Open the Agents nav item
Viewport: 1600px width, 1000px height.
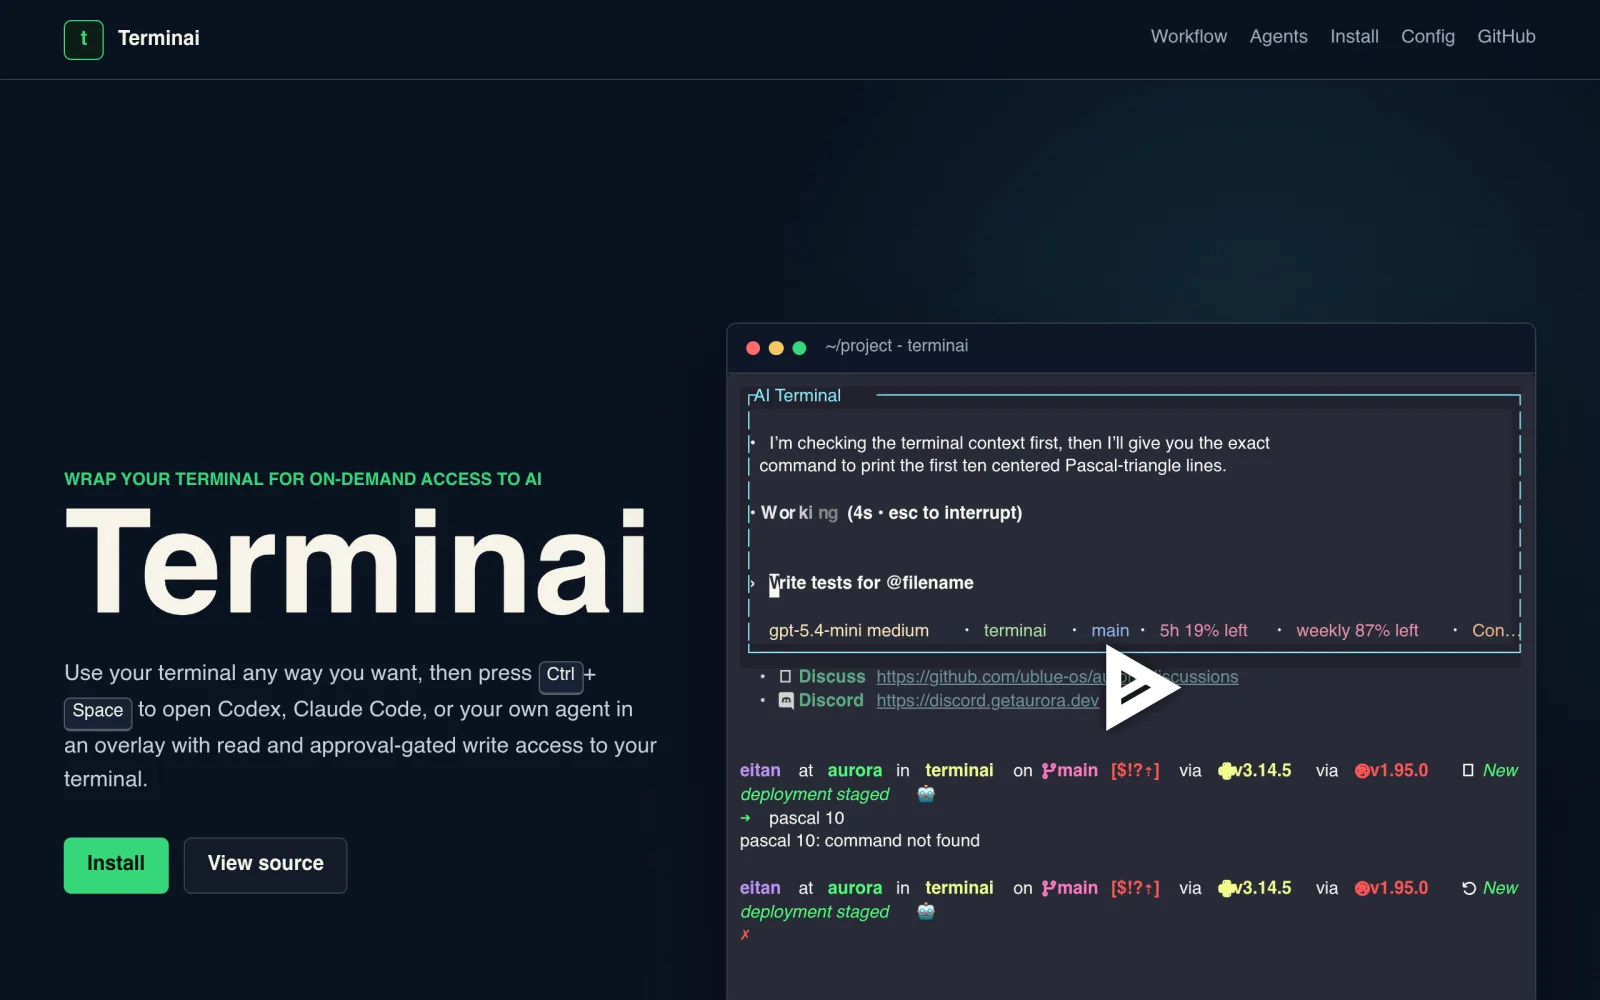pos(1278,37)
